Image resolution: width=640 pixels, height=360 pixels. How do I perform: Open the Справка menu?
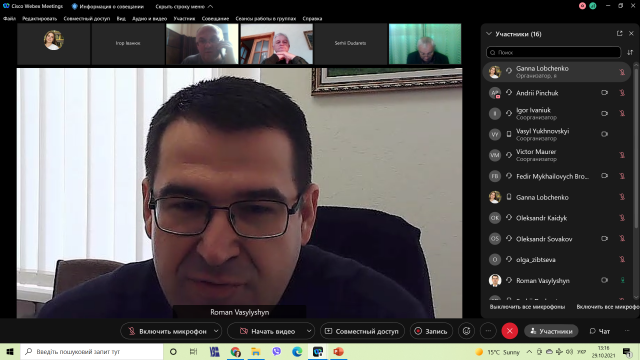point(312,18)
